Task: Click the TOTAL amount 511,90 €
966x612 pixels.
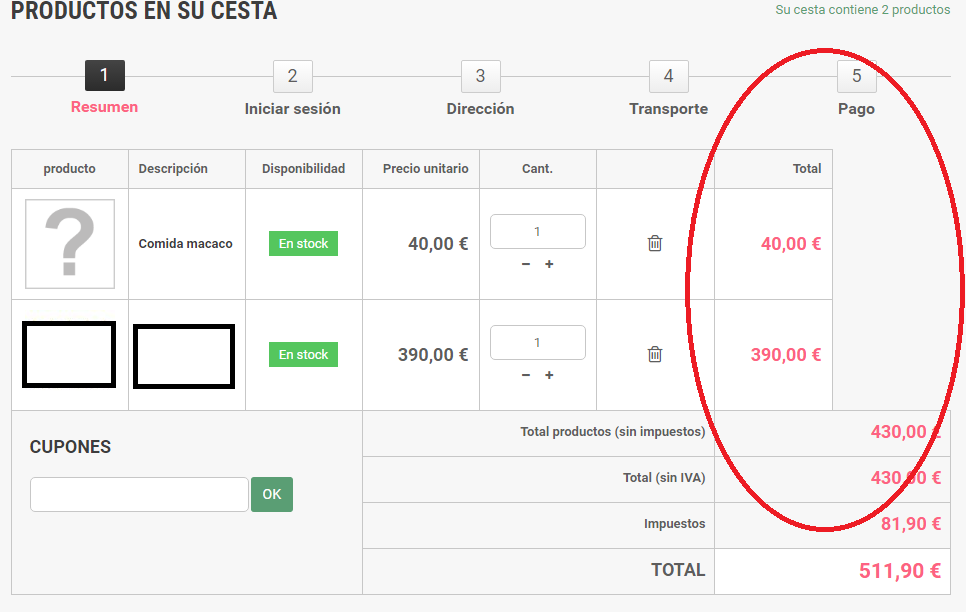Action: (x=899, y=571)
